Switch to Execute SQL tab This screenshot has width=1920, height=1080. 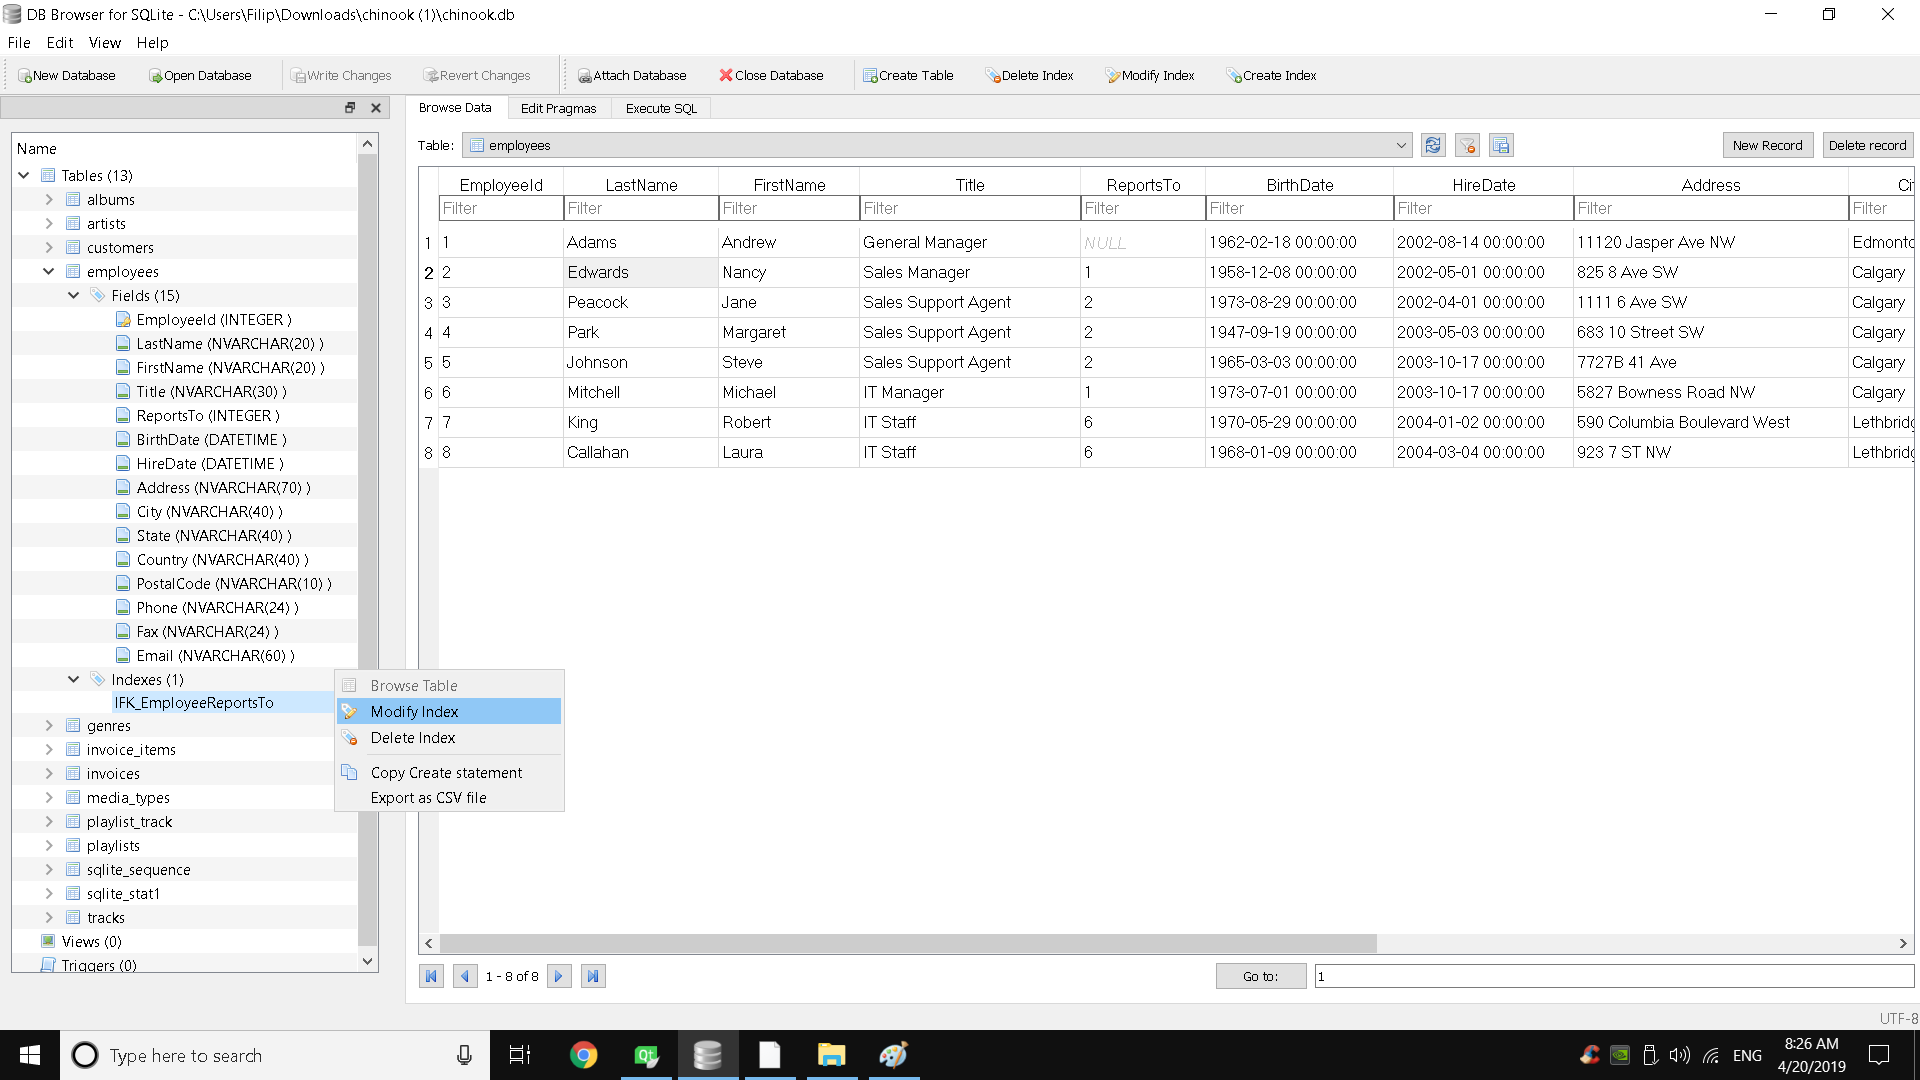661,108
